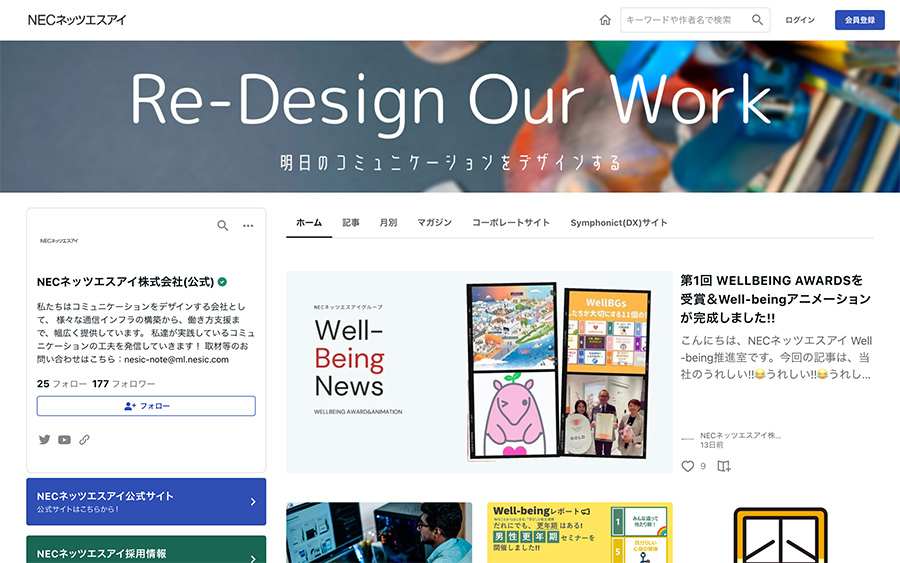Open the ログイン link

[800, 20]
